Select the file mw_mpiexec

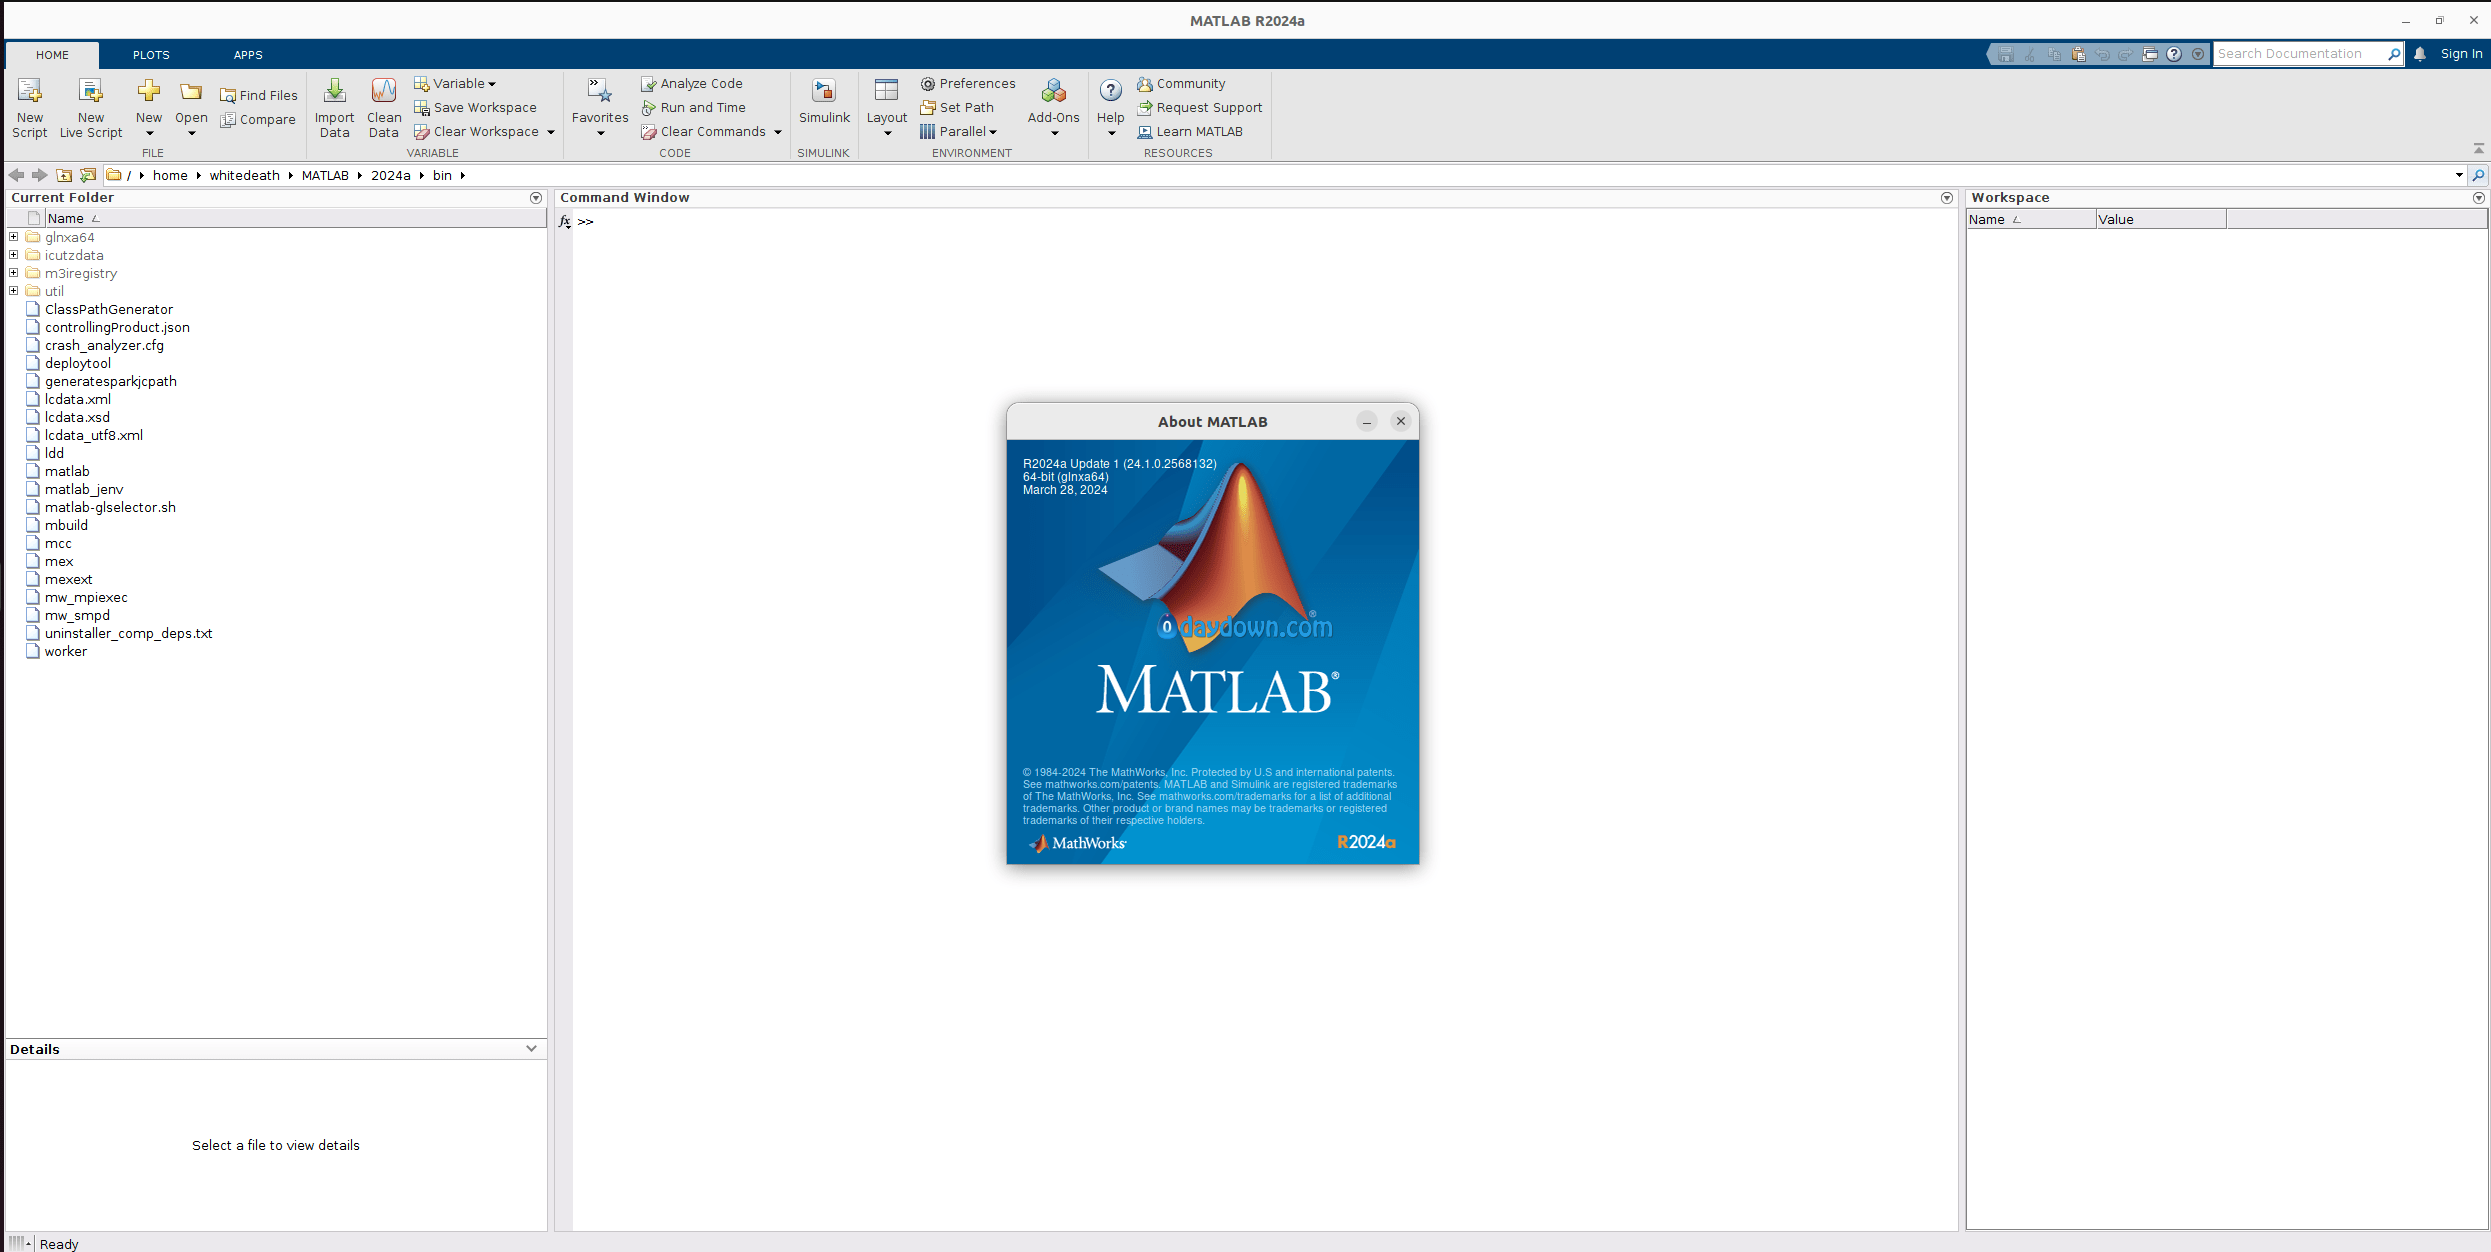click(86, 597)
